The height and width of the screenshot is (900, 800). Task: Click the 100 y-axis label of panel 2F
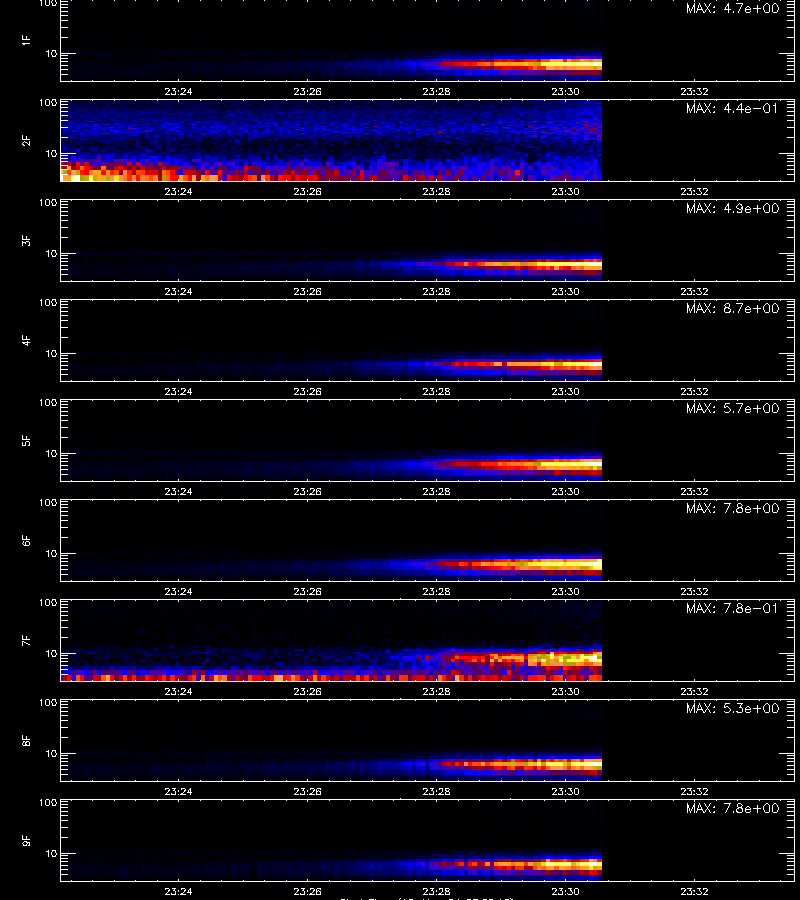(x=48, y=103)
